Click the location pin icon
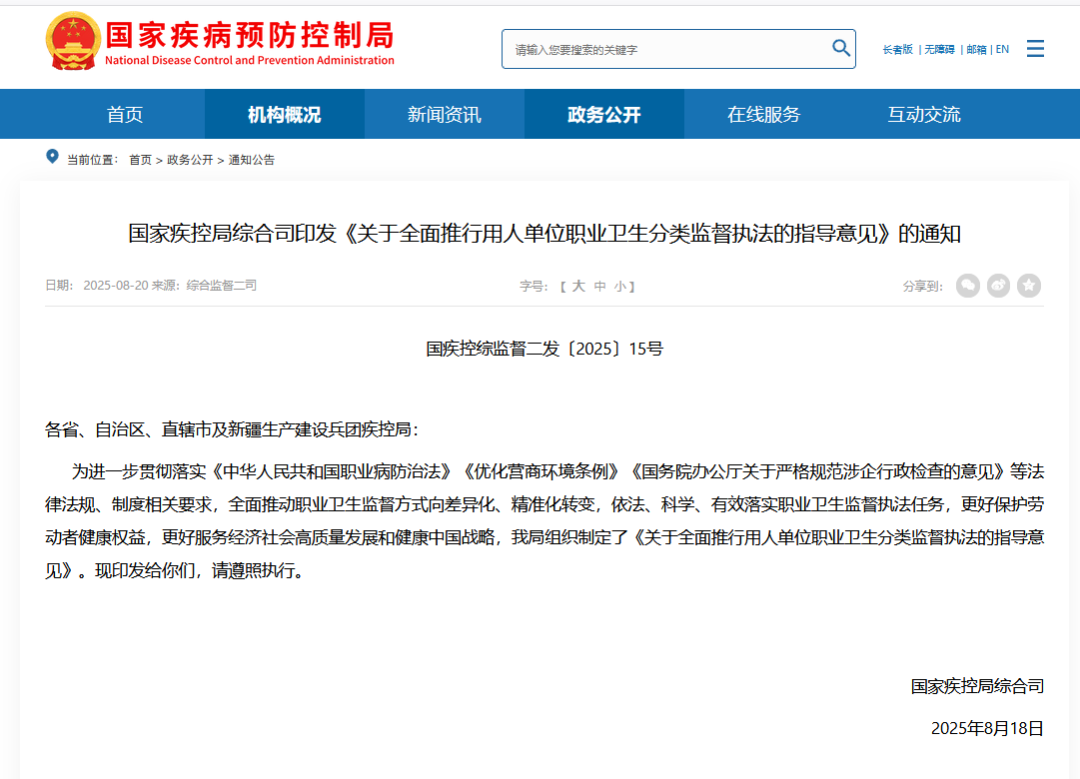 coord(52,157)
